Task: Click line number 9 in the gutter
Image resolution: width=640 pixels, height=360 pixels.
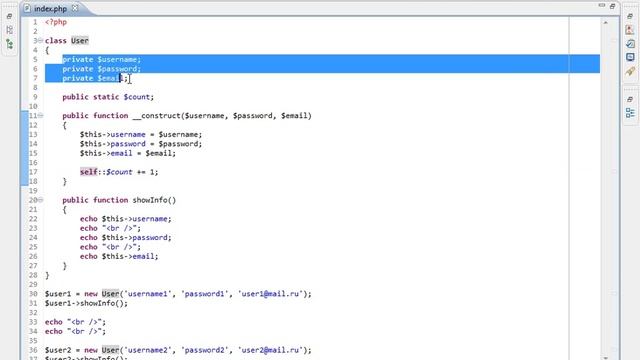Action: coord(35,97)
